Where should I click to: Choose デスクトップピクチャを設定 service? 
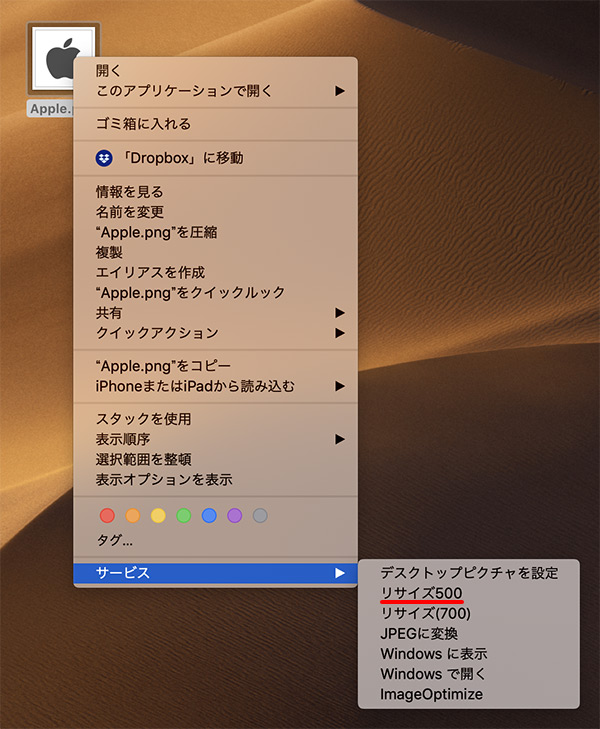click(x=469, y=573)
